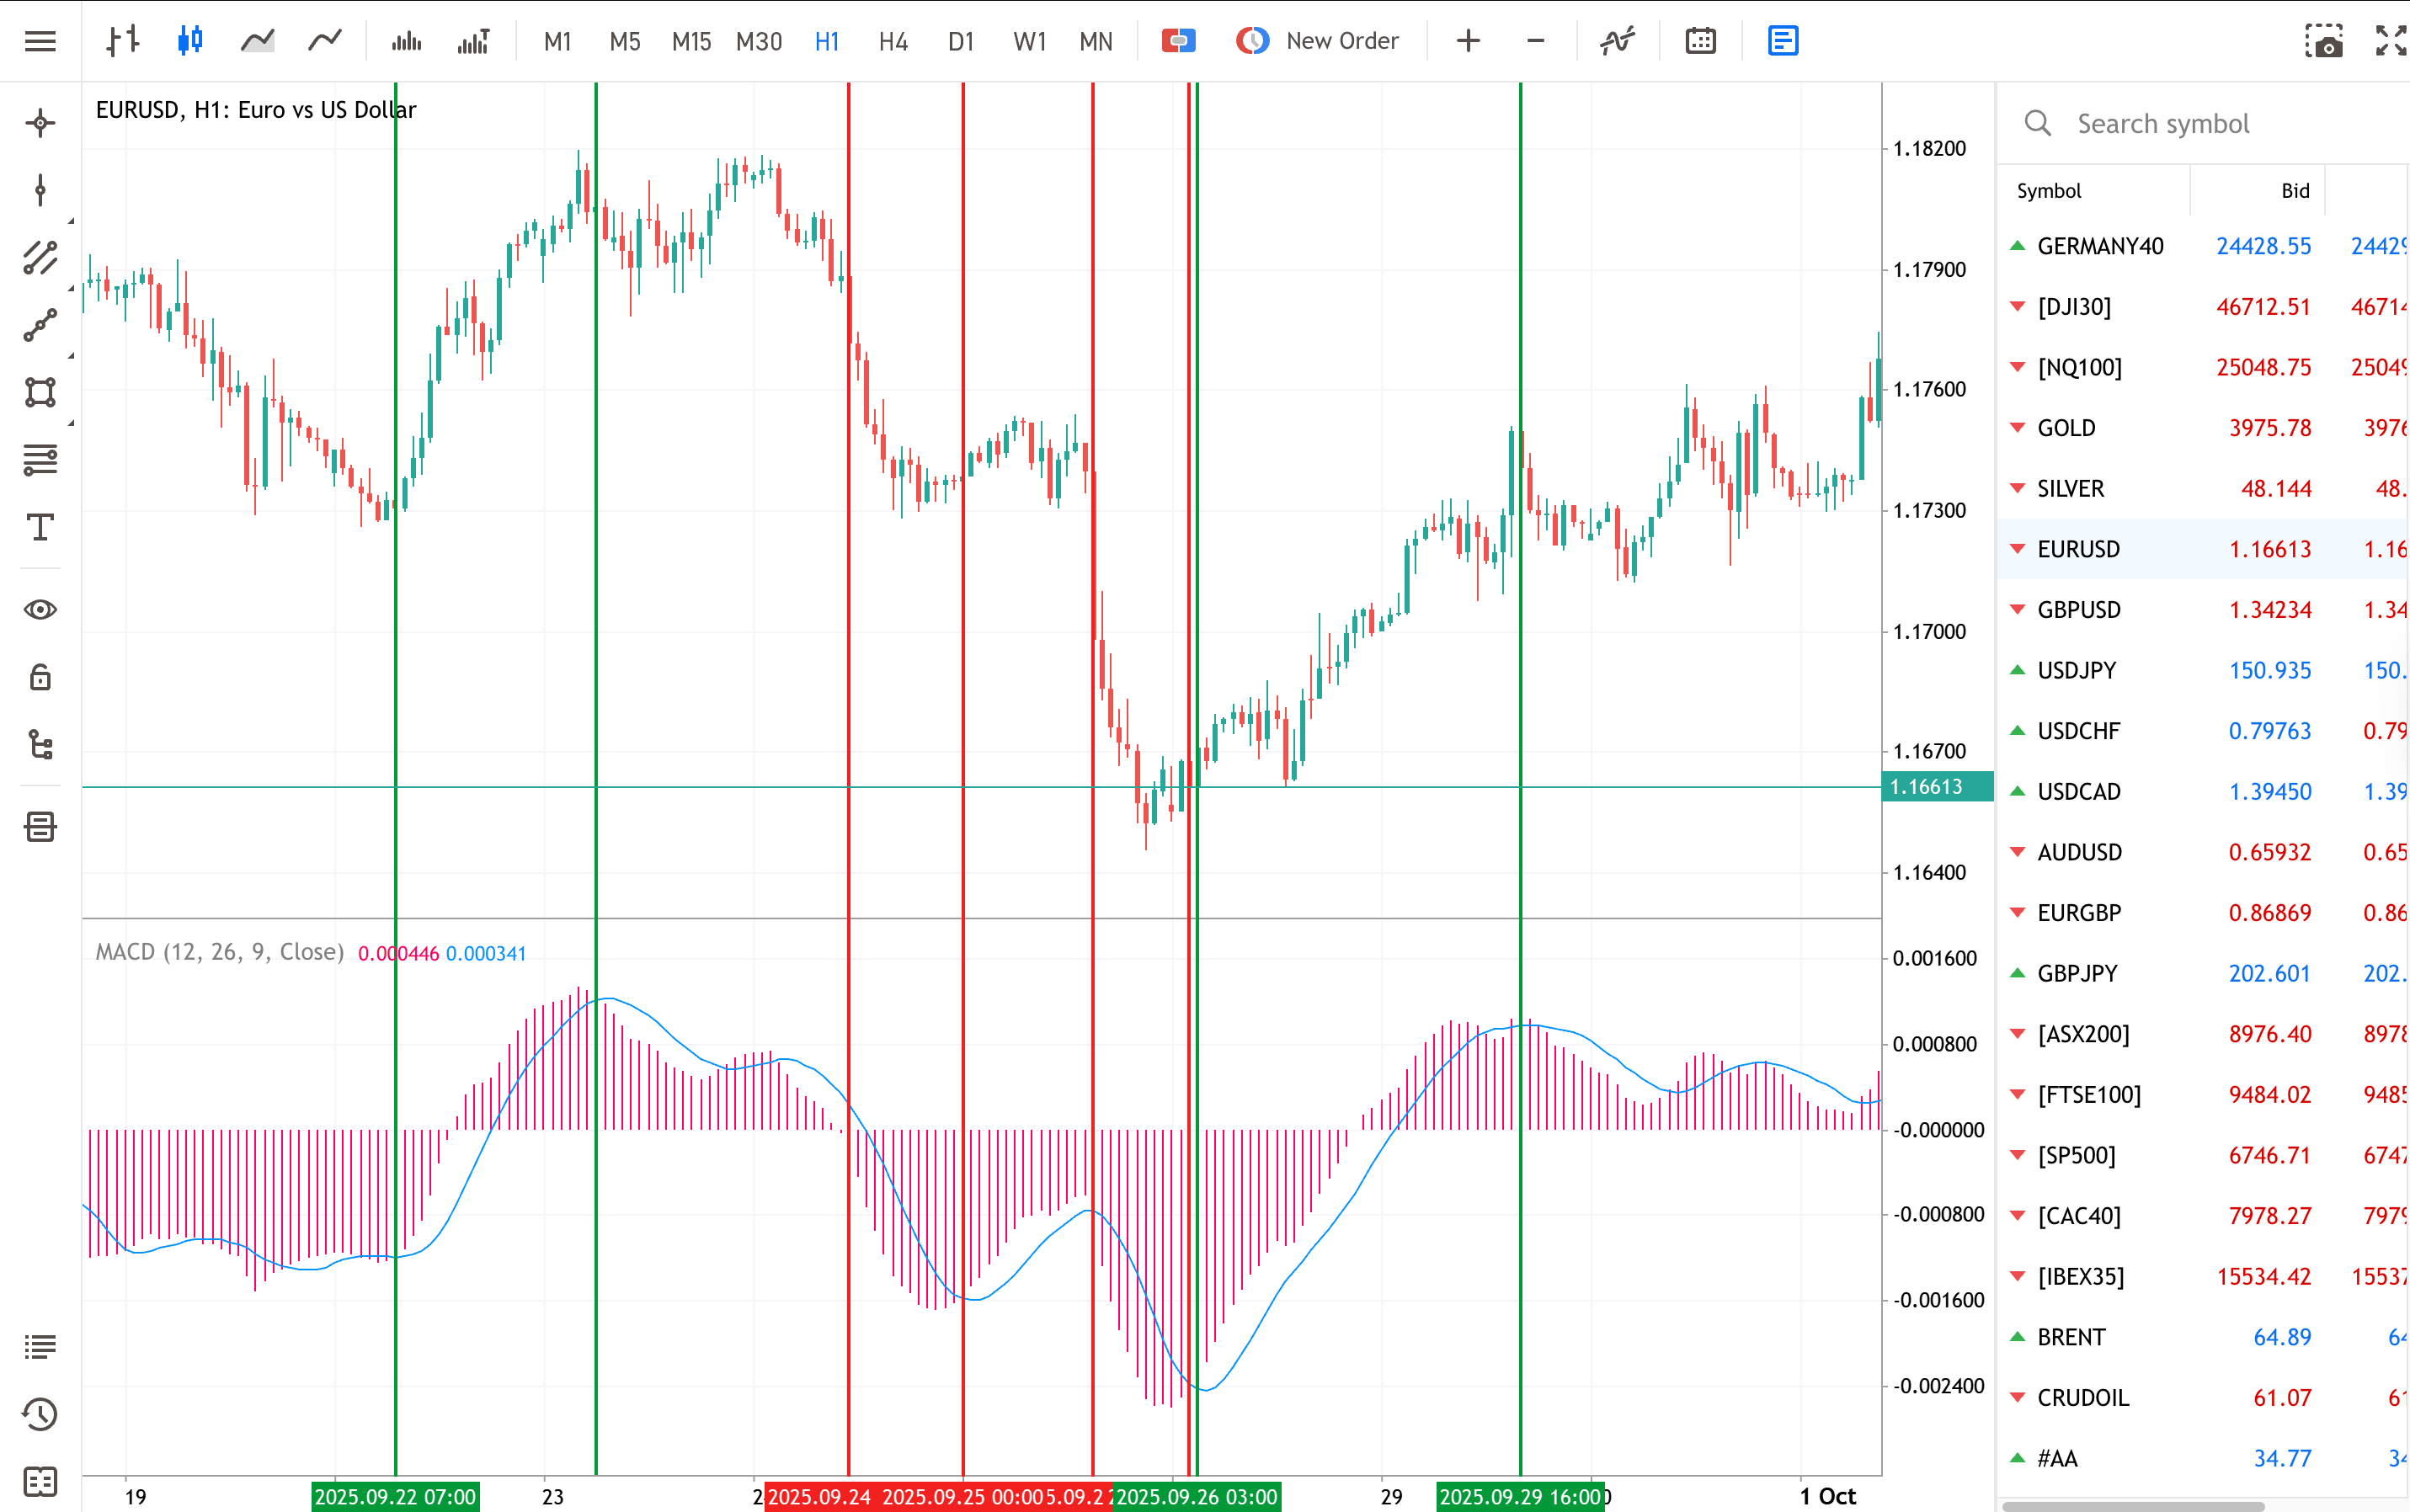Image resolution: width=2410 pixels, height=1512 pixels.
Task: Take a chart screenshot
Action: [x=2324, y=41]
